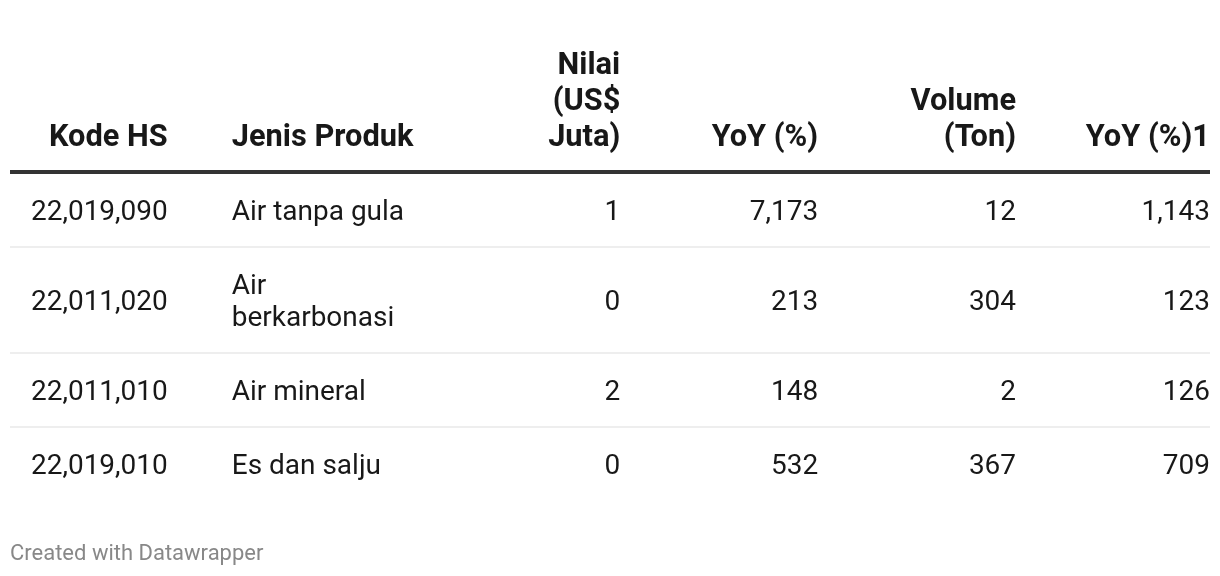1220x576 pixels.
Task: Select the Air berkarbonasi product cell
Action: (x=312, y=300)
